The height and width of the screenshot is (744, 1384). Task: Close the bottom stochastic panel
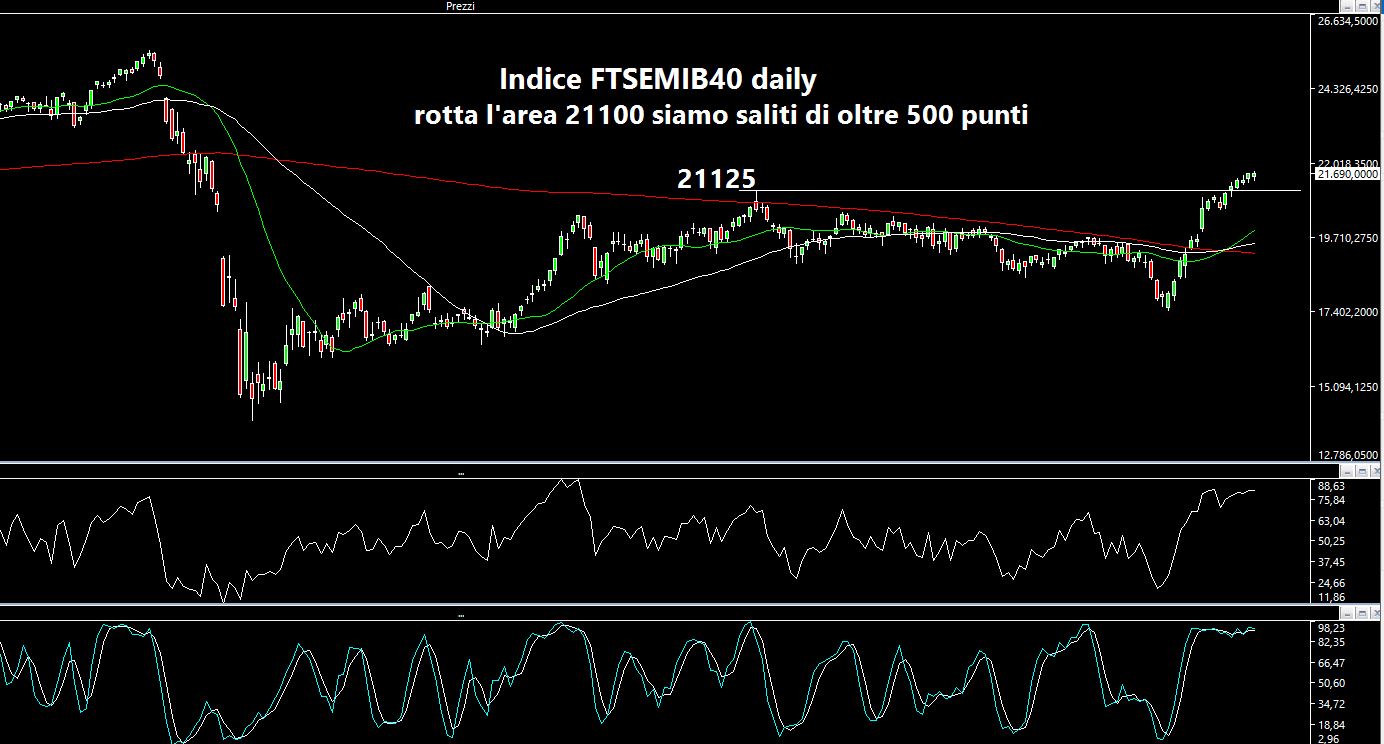pos(1374,611)
